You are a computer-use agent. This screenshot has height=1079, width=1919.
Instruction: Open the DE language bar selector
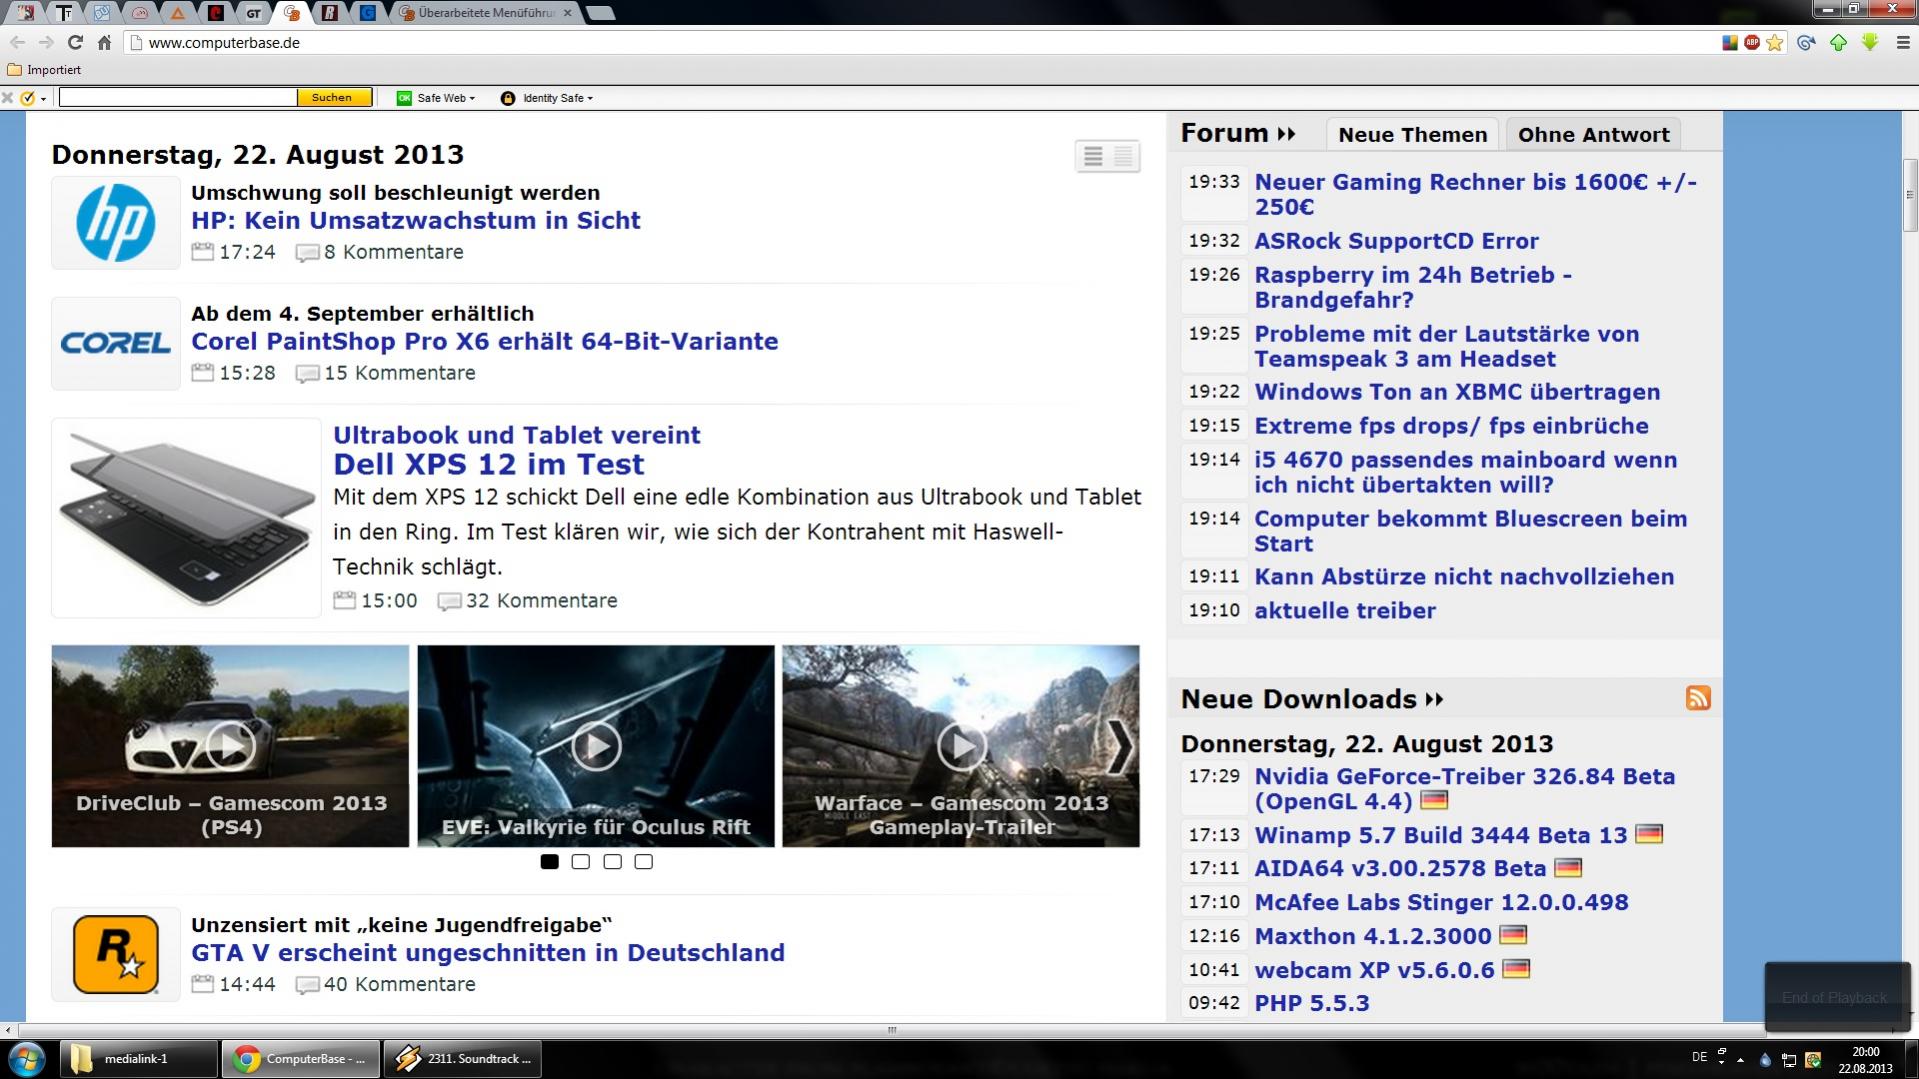coord(1699,1056)
